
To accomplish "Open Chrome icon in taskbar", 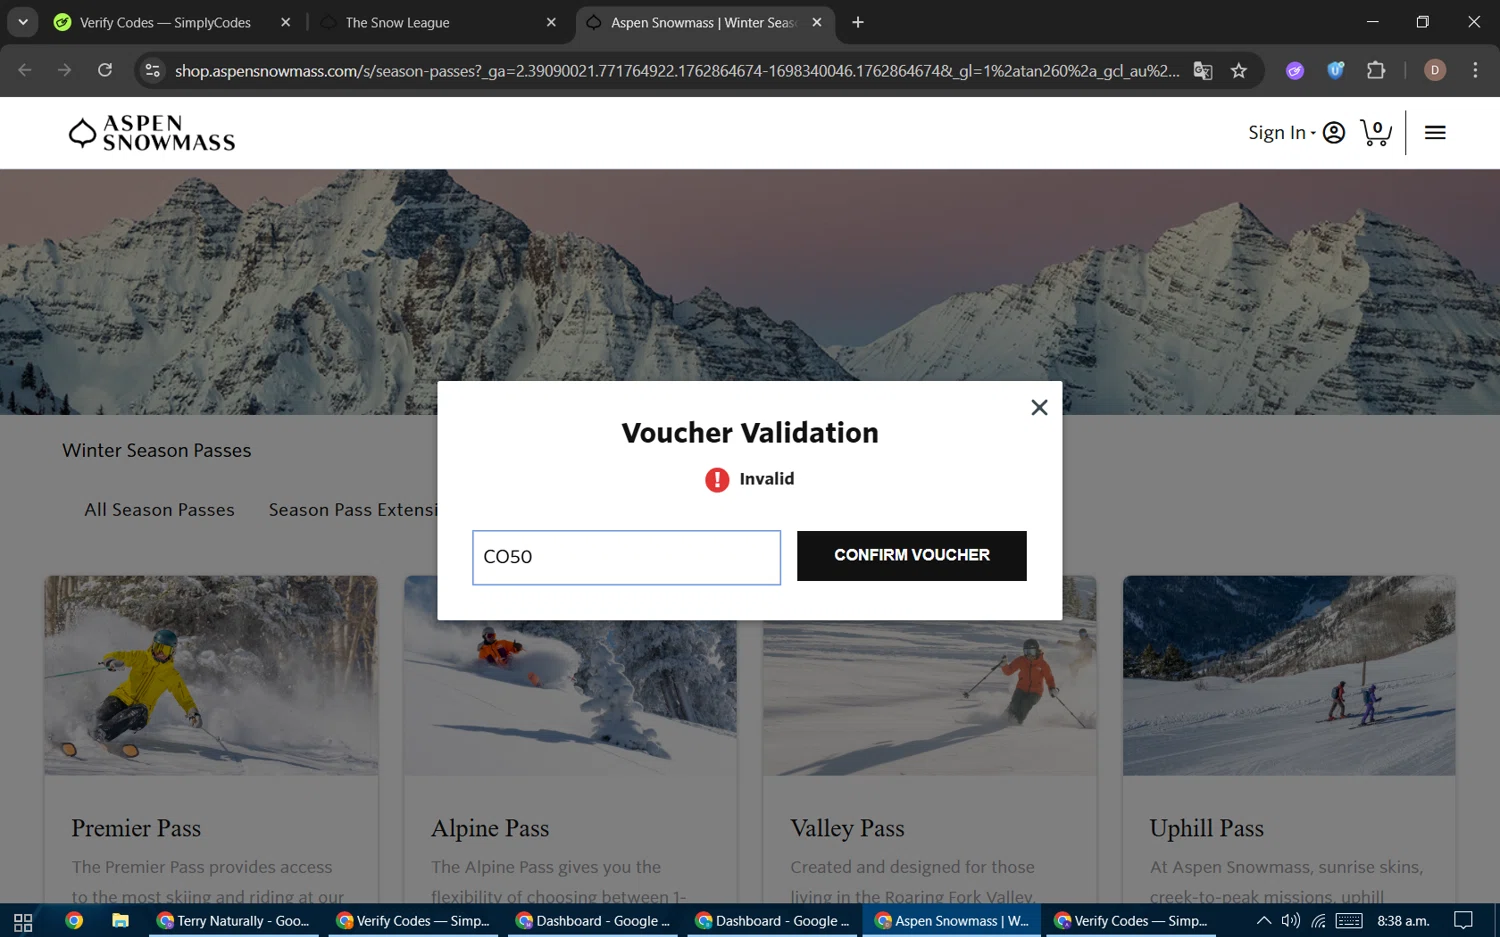I will (74, 921).
